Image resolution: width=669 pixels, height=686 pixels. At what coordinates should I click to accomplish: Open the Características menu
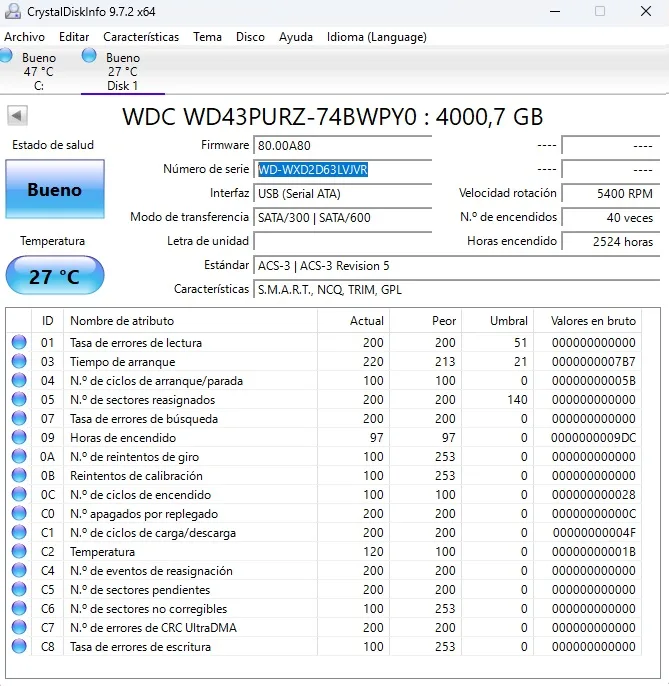click(141, 37)
